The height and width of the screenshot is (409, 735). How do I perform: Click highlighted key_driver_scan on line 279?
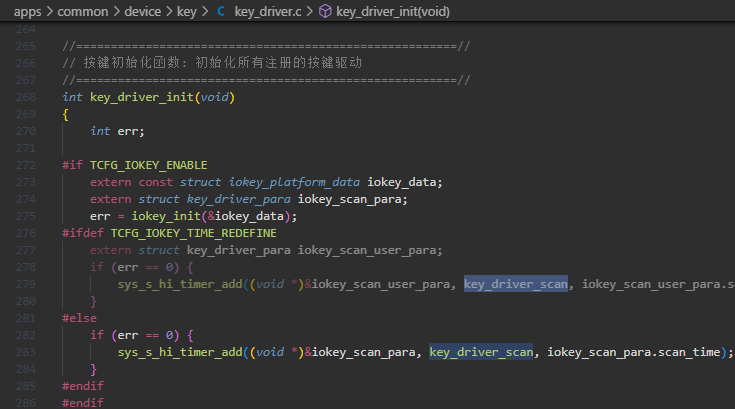(x=516, y=284)
